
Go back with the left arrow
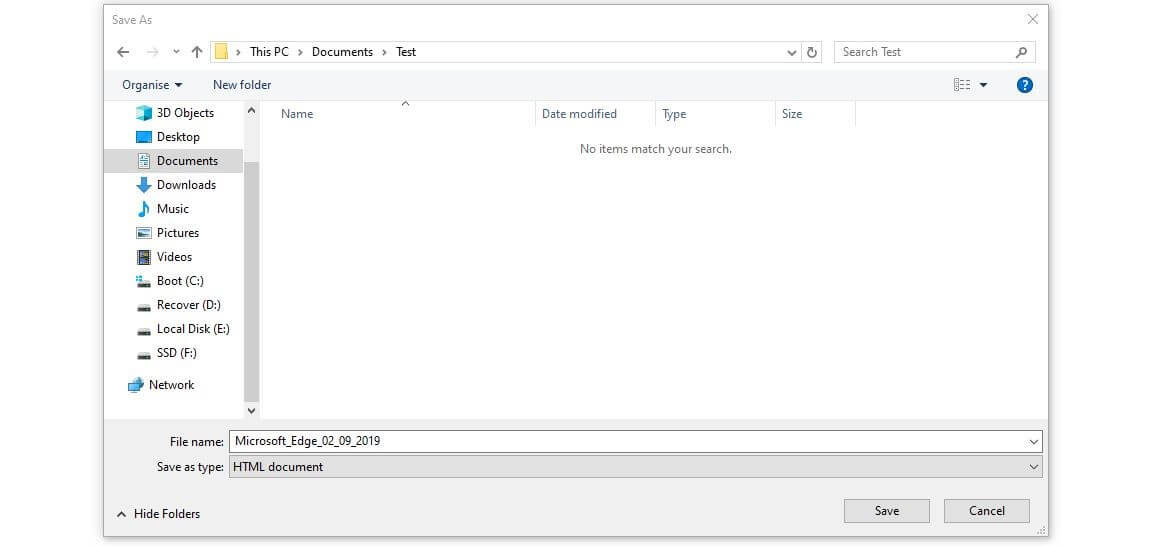(x=123, y=52)
